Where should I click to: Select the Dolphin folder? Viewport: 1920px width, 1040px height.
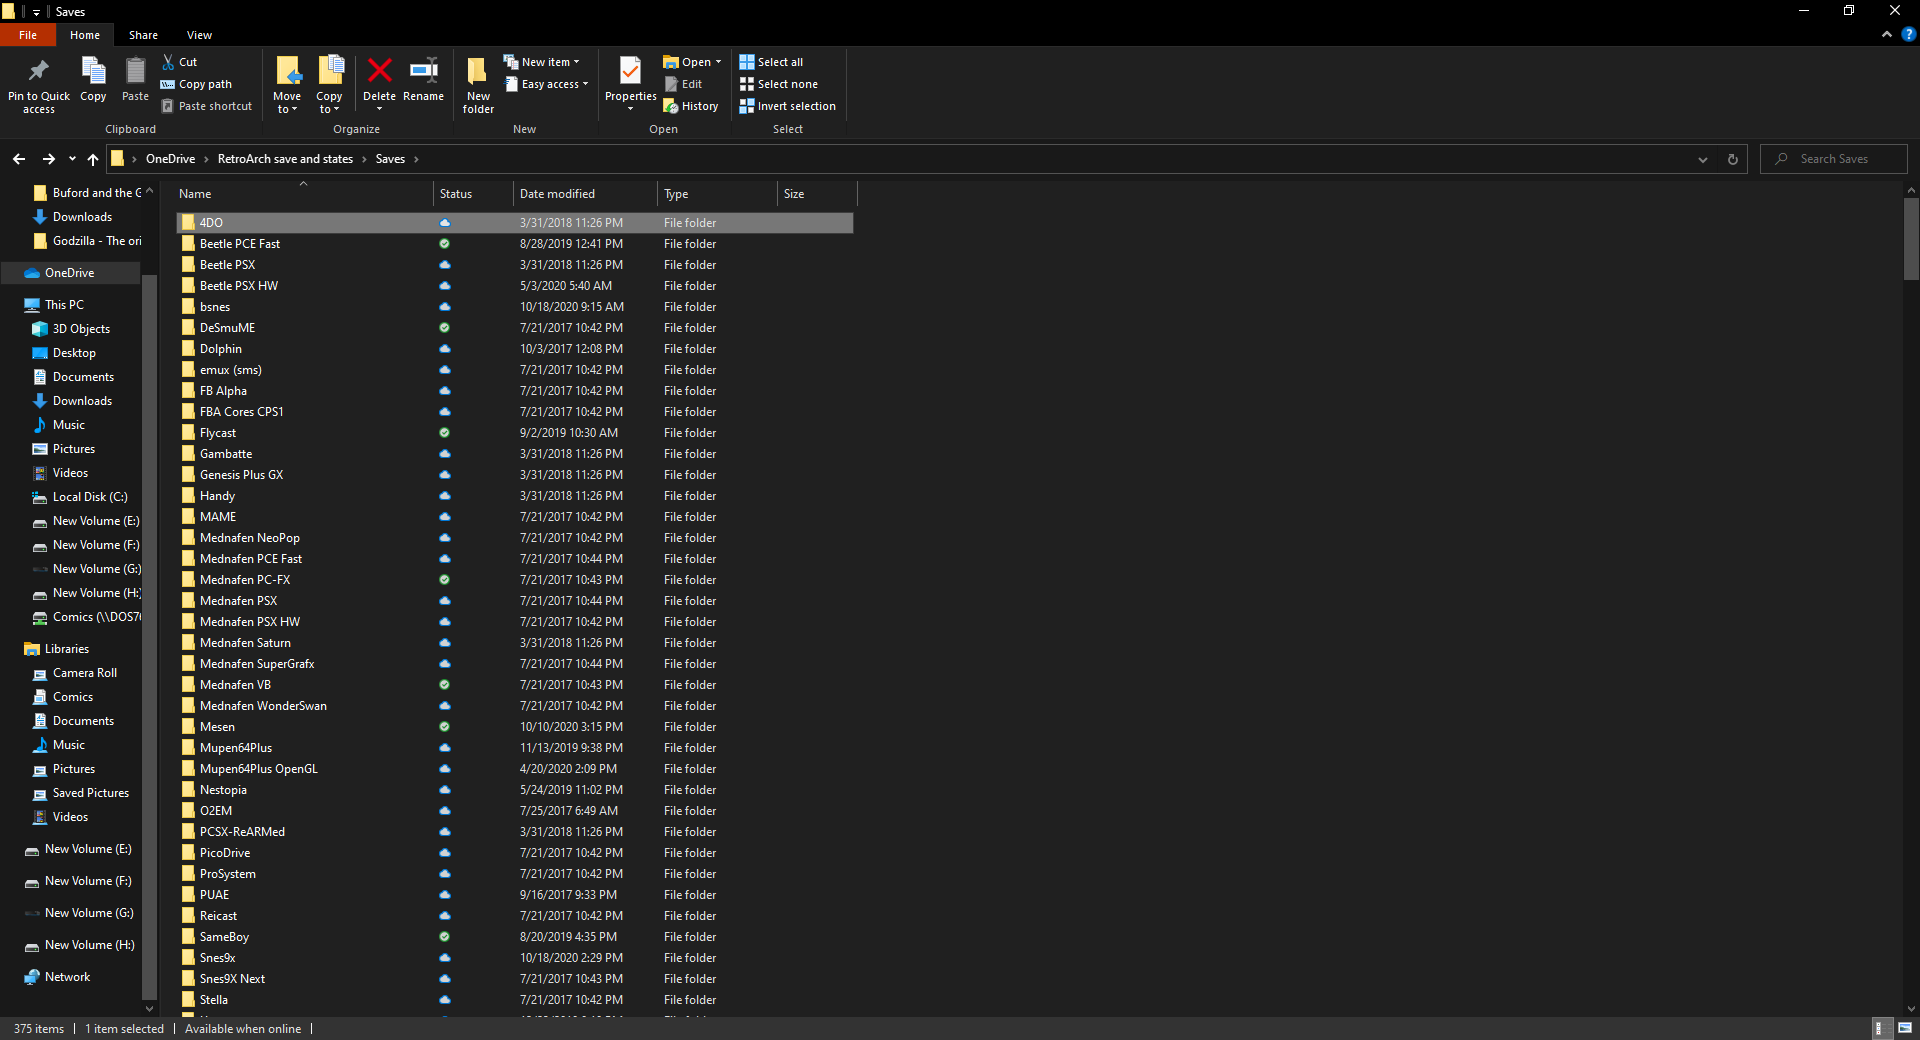click(x=515, y=349)
